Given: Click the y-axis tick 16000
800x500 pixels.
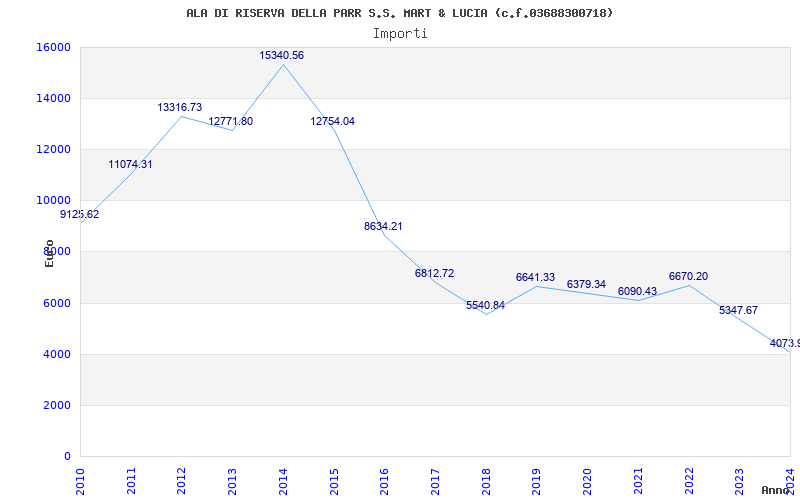Looking at the screenshot, I should [x=53, y=47].
